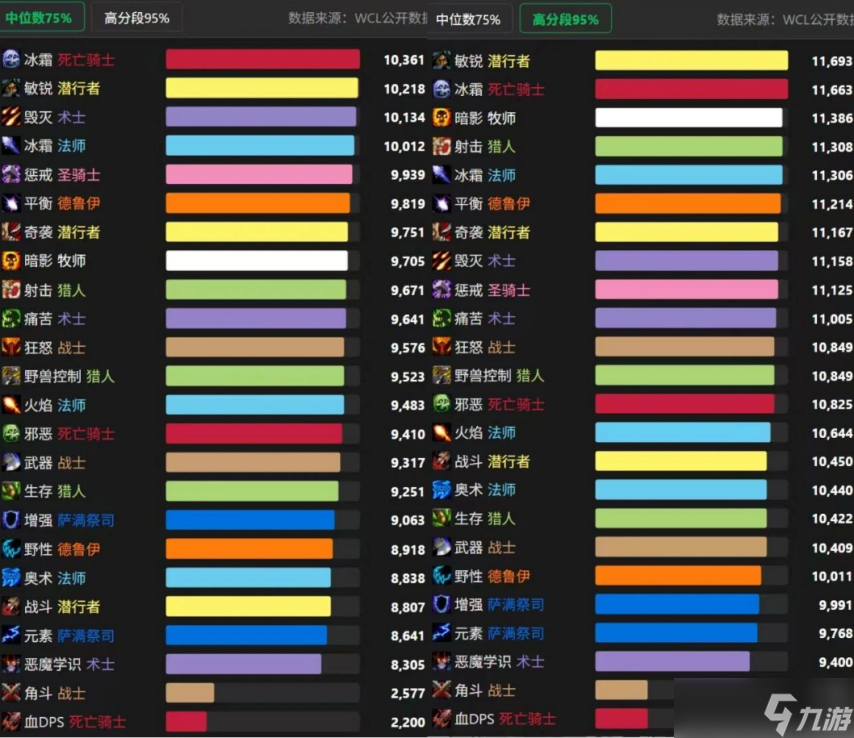Select the 中位数75% tab in left panel
Viewport: 854px width, 738px height.
click(x=41, y=17)
